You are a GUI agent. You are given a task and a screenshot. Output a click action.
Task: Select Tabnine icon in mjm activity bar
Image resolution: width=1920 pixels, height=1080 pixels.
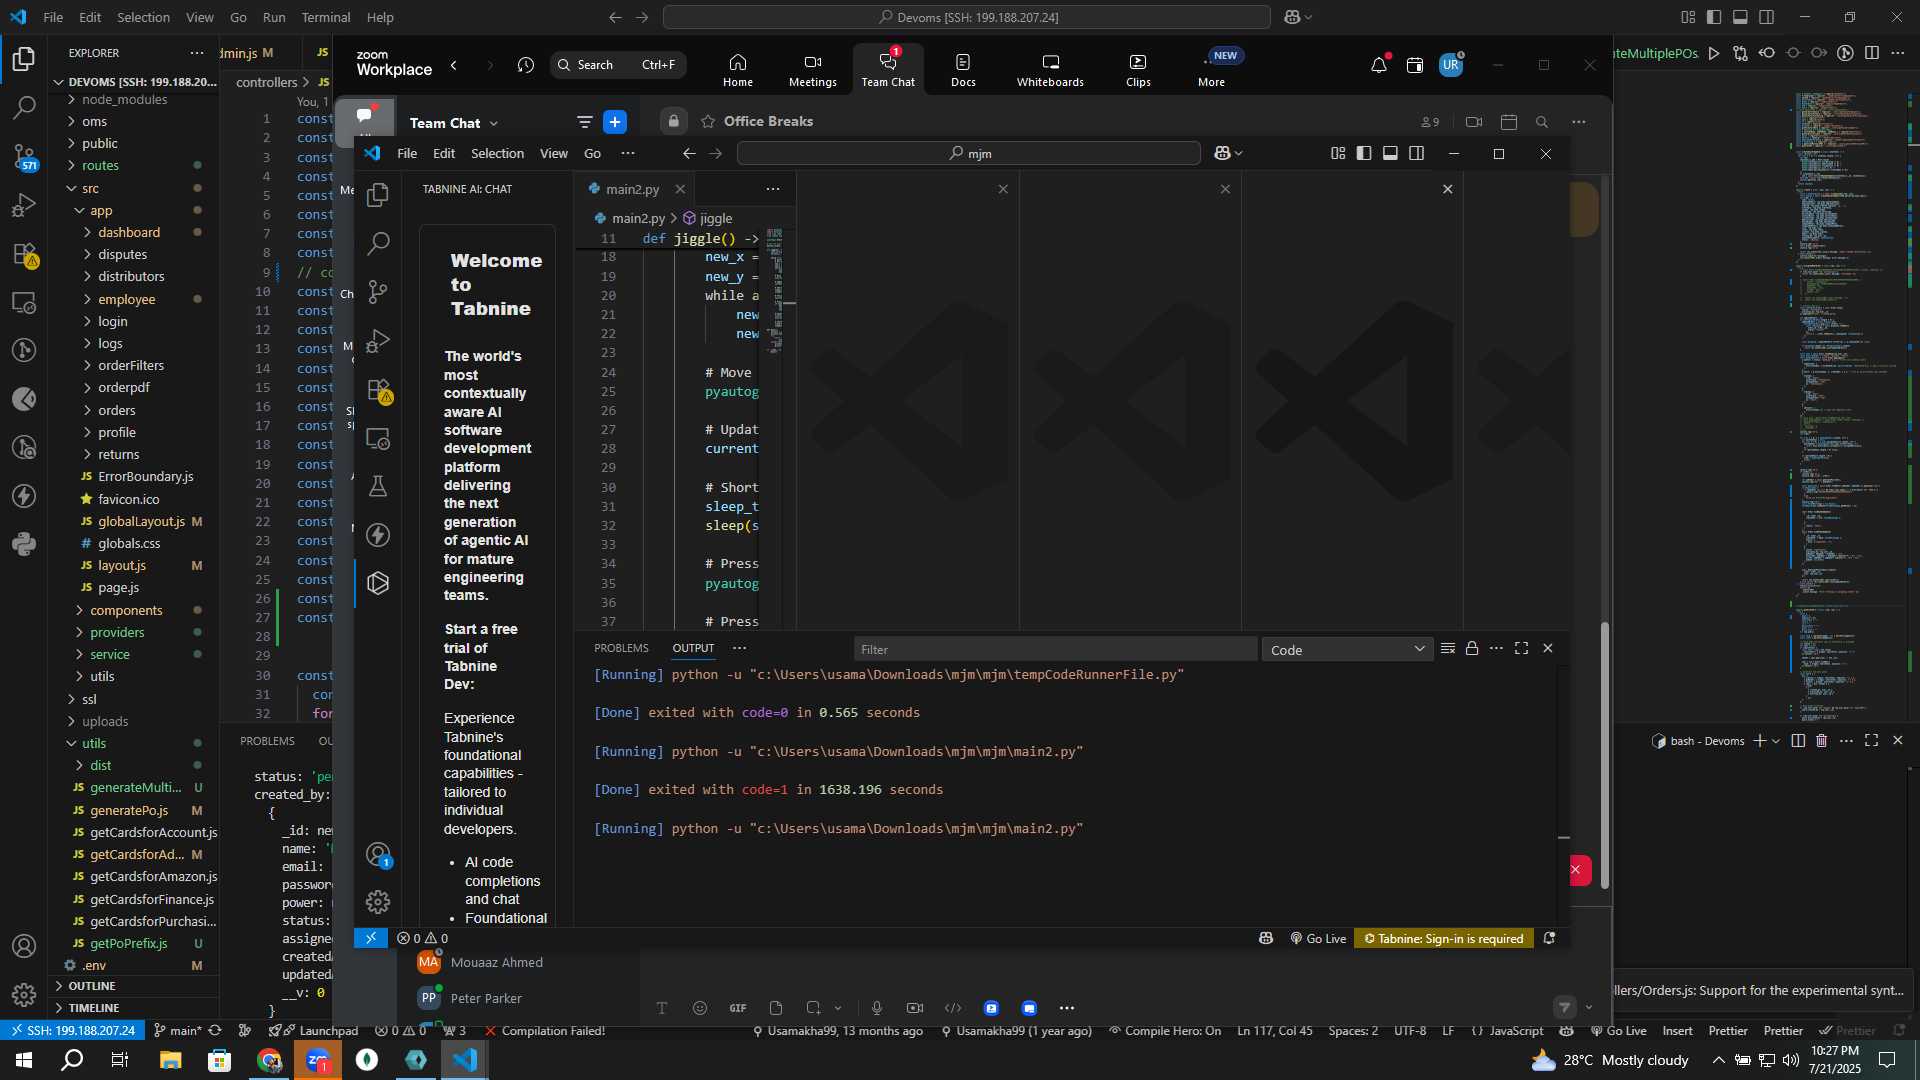(x=378, y=583)
